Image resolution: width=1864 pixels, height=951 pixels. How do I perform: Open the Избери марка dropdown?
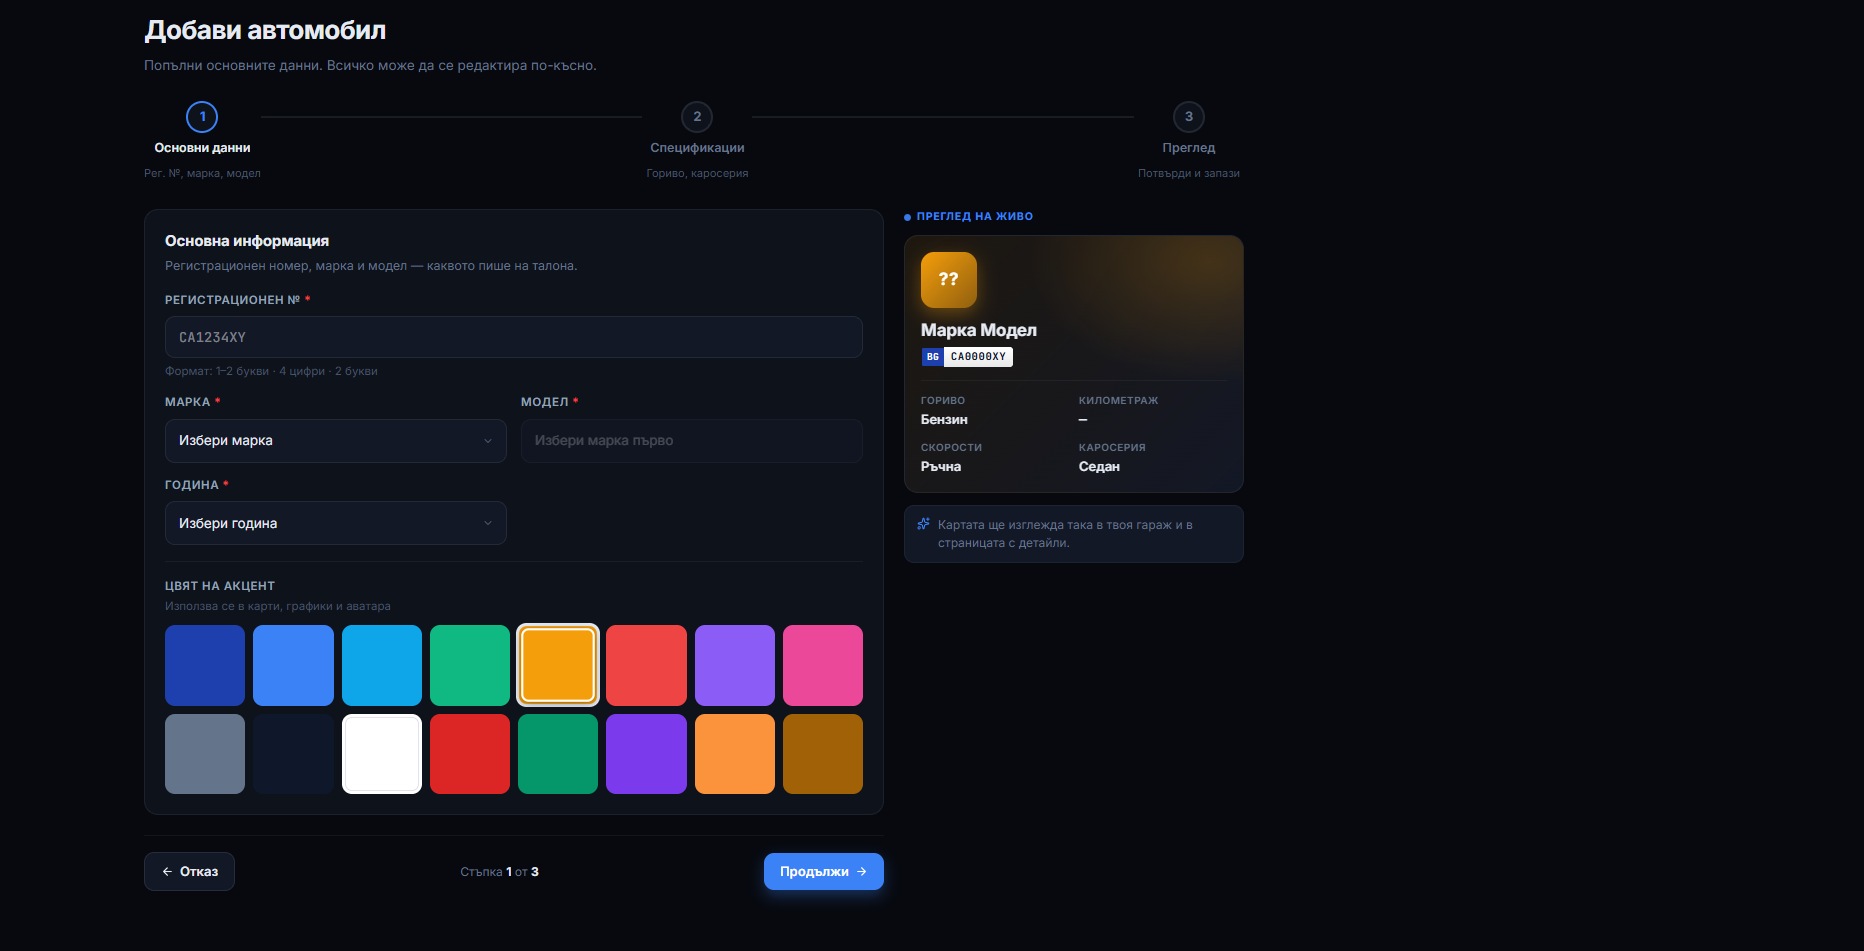pos(336,441)
